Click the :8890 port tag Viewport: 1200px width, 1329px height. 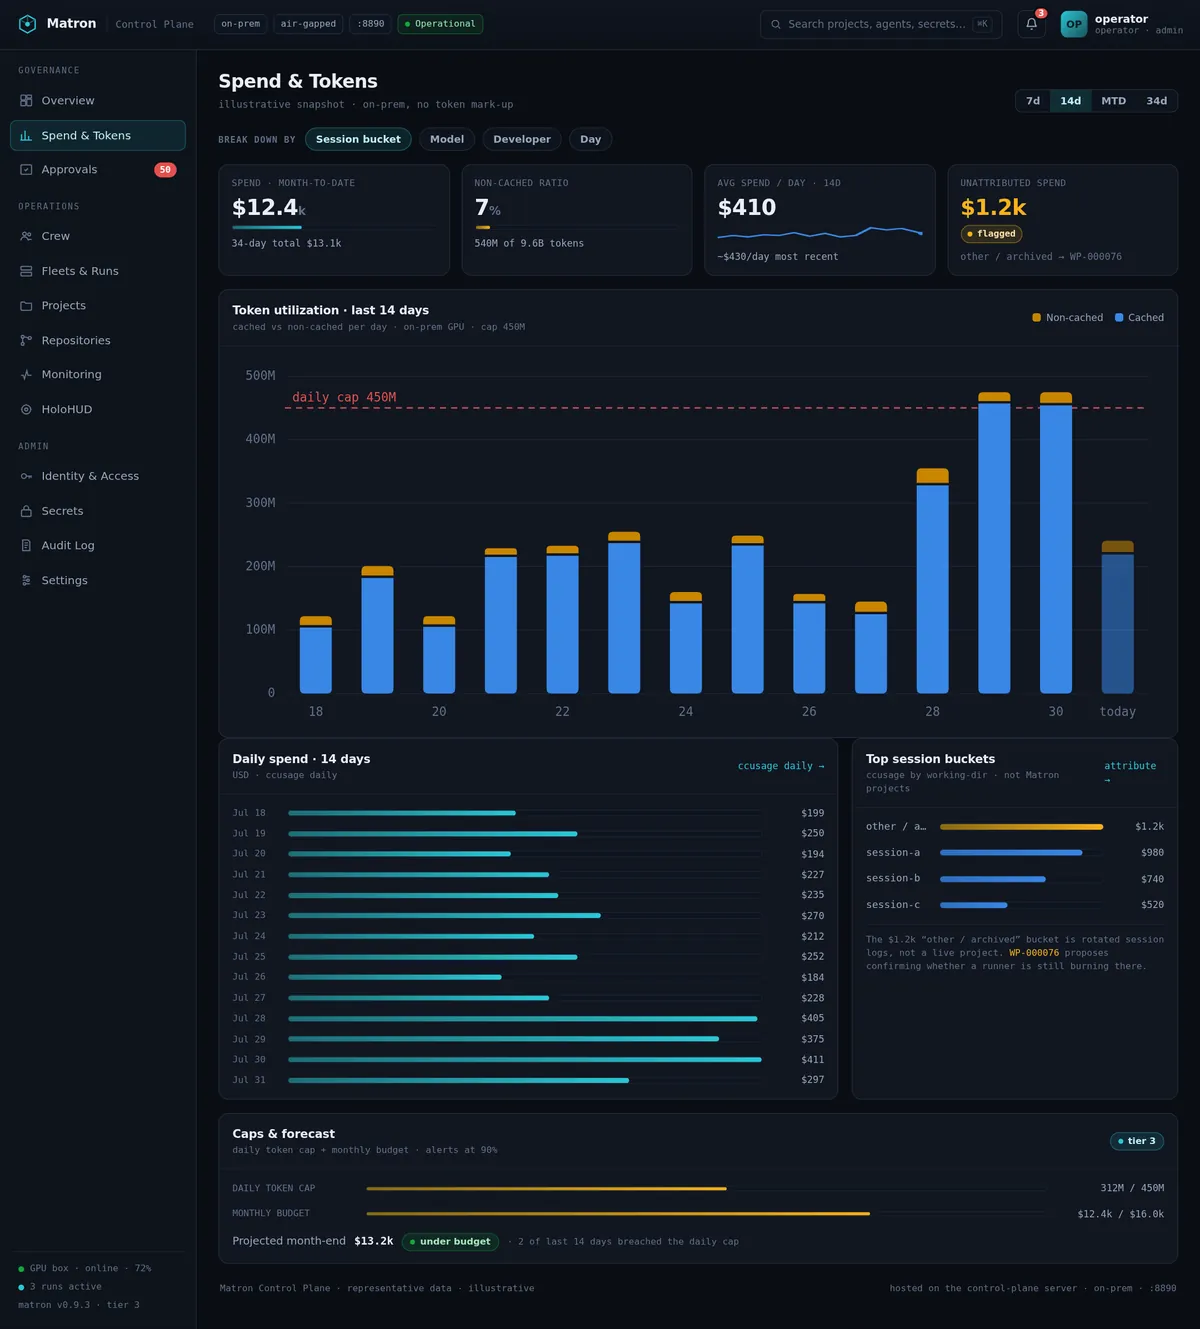(371, 24)
